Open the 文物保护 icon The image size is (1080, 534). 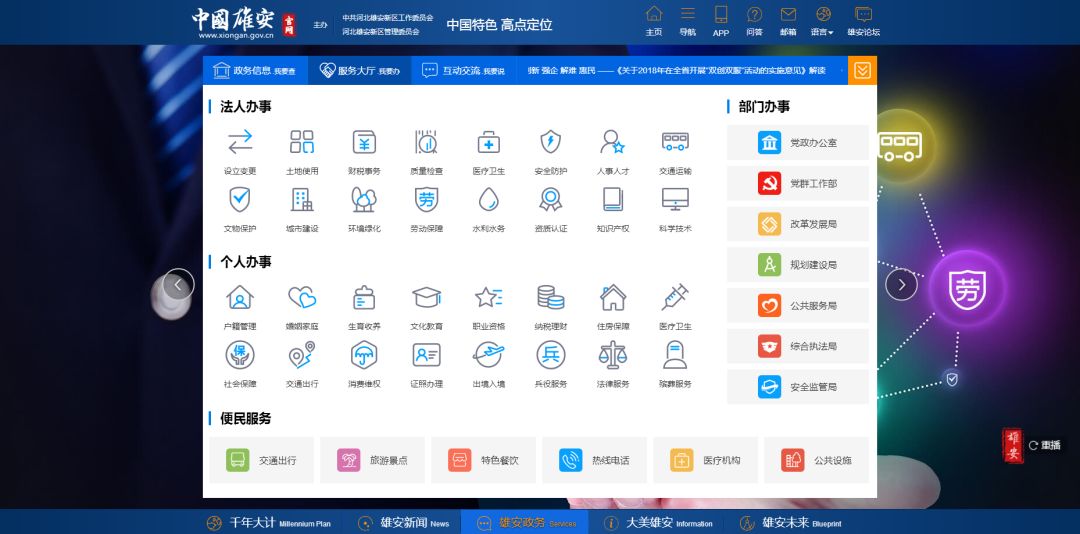pyautogui.click(x=240, y=199)
